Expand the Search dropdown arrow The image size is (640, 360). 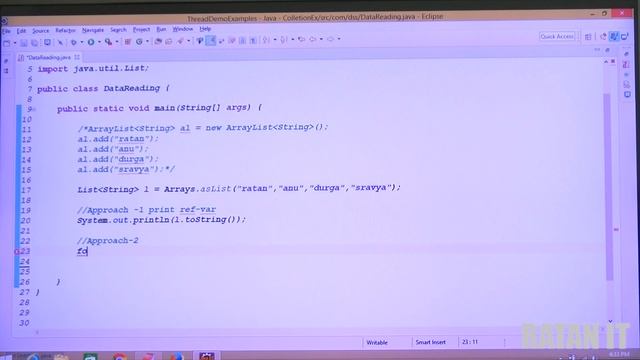pos(188,41)
